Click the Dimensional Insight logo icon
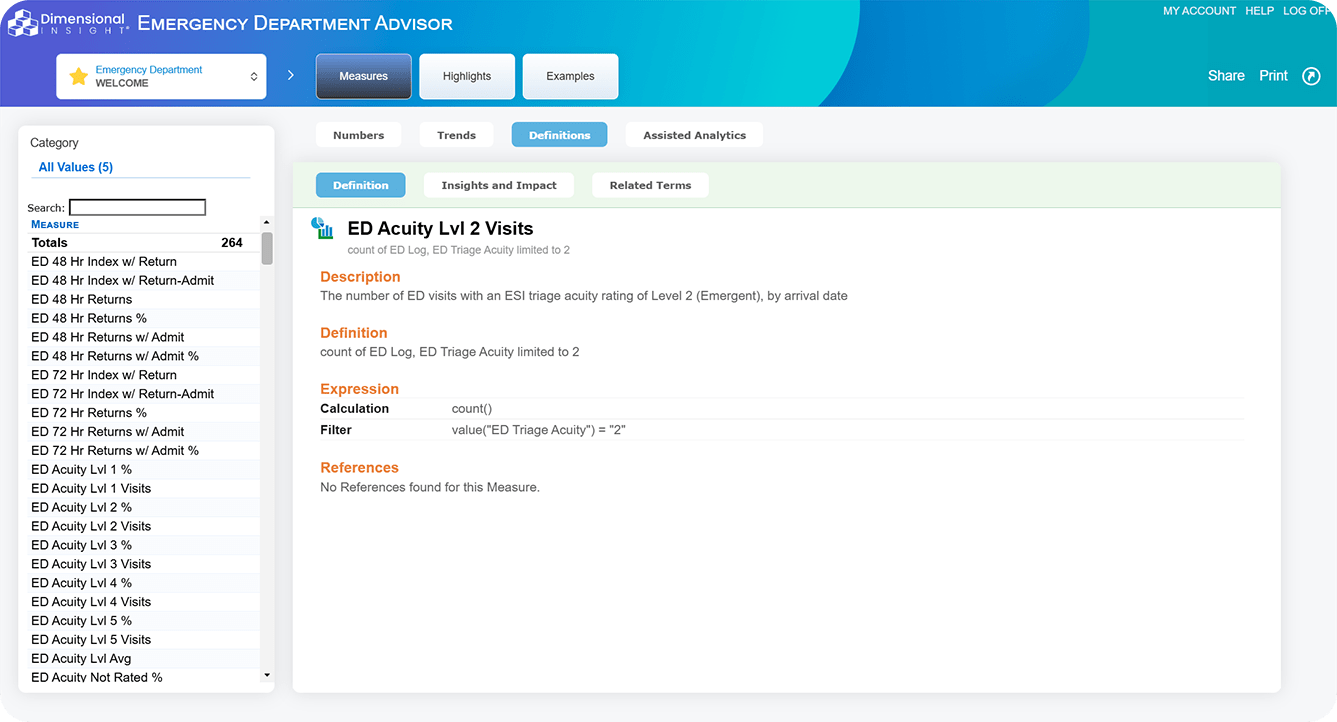This screenshot has height=722, width=1337. coord(23,23)
